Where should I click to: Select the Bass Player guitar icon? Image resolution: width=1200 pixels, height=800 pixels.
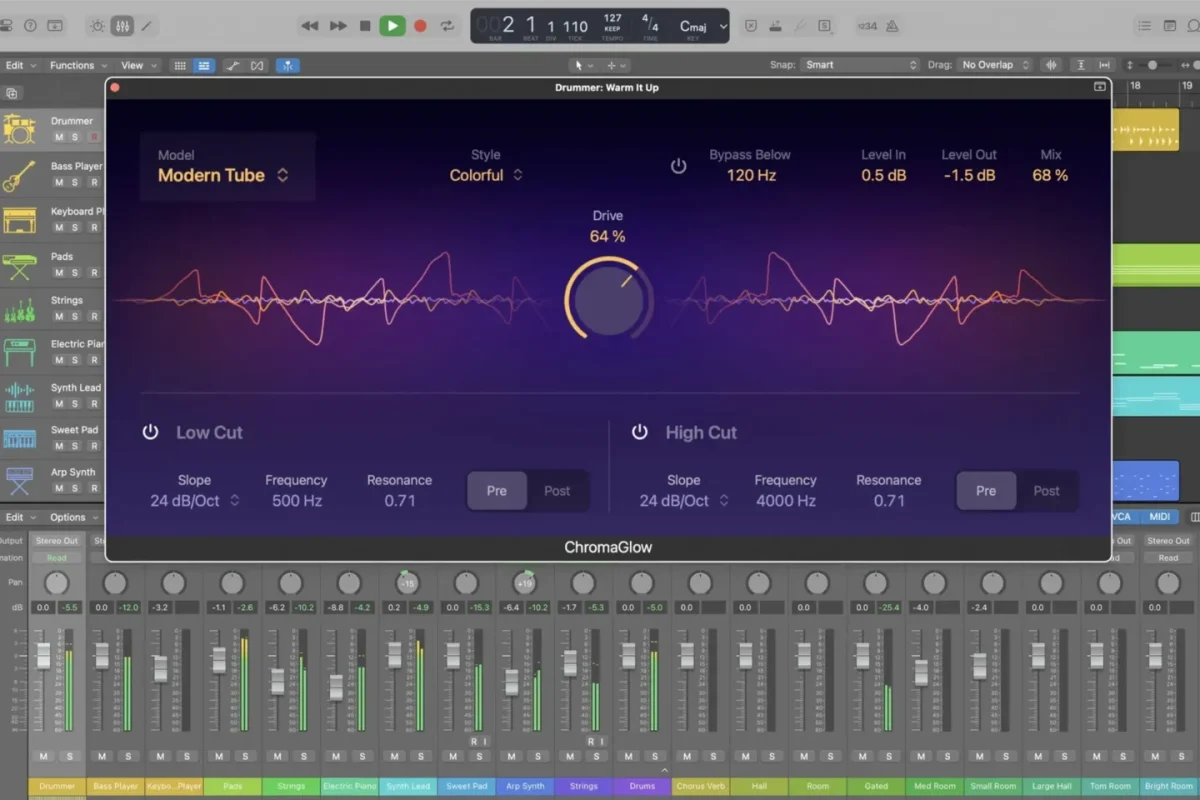coord(19,175)
